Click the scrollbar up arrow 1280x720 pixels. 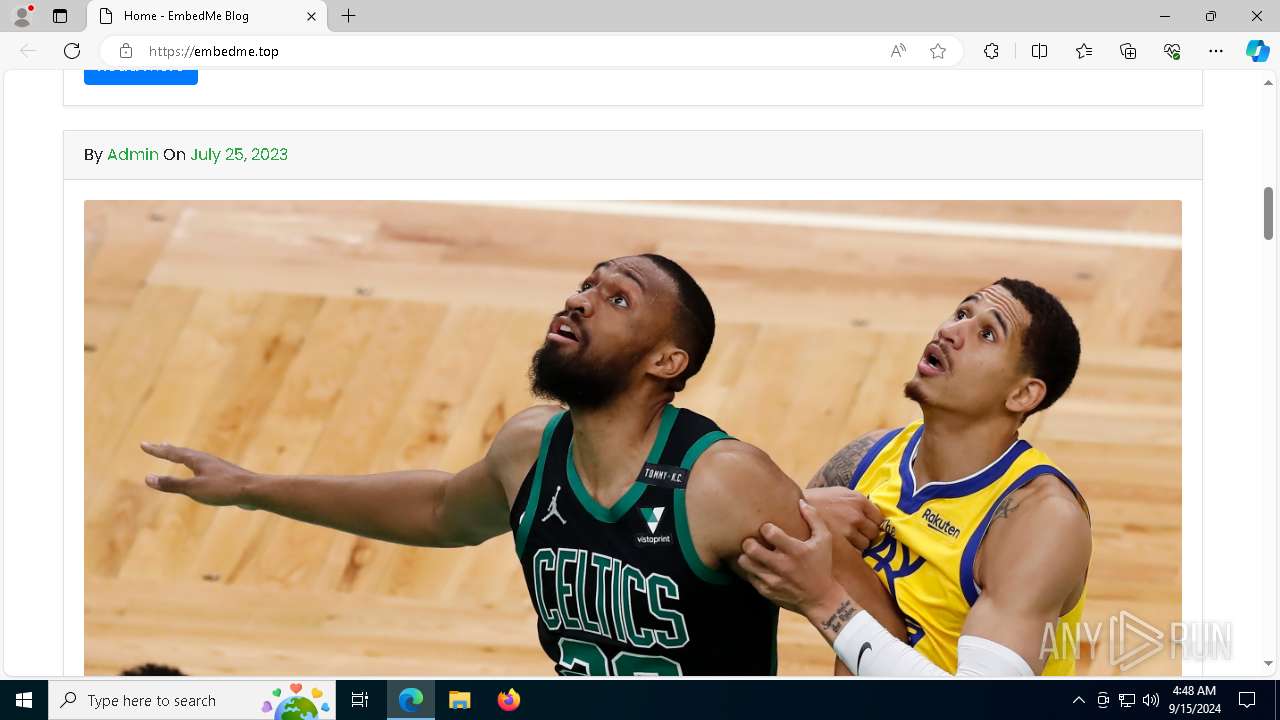[x=1268, y=82]
